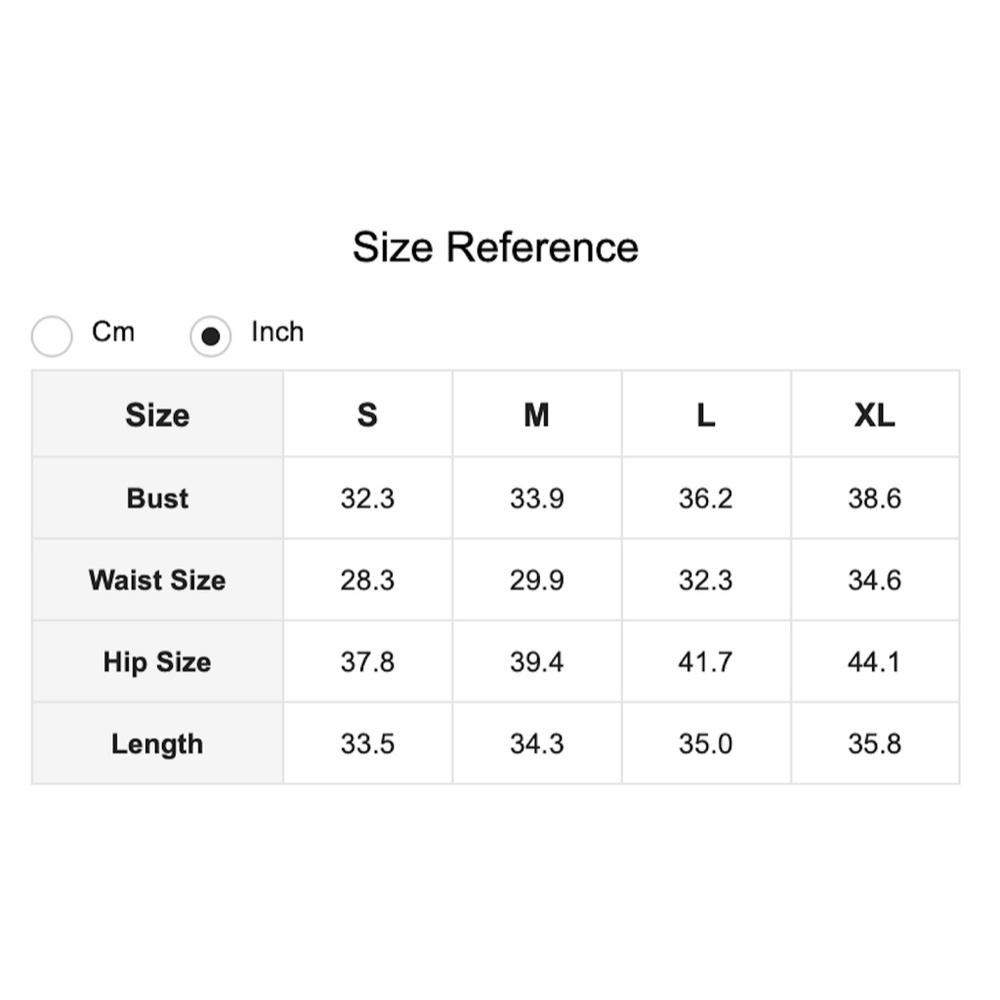
Task: Select the Cm radio button
Action: click(x=52, y=337)
